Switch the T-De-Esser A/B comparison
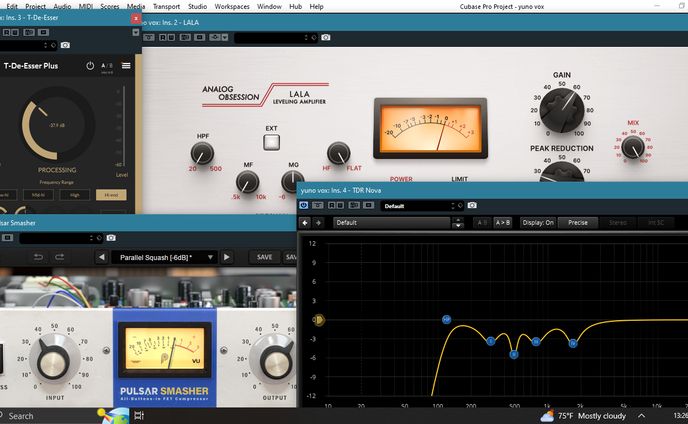Image resolution: width=688 pixels, height=424 pixels. point(107,66)
